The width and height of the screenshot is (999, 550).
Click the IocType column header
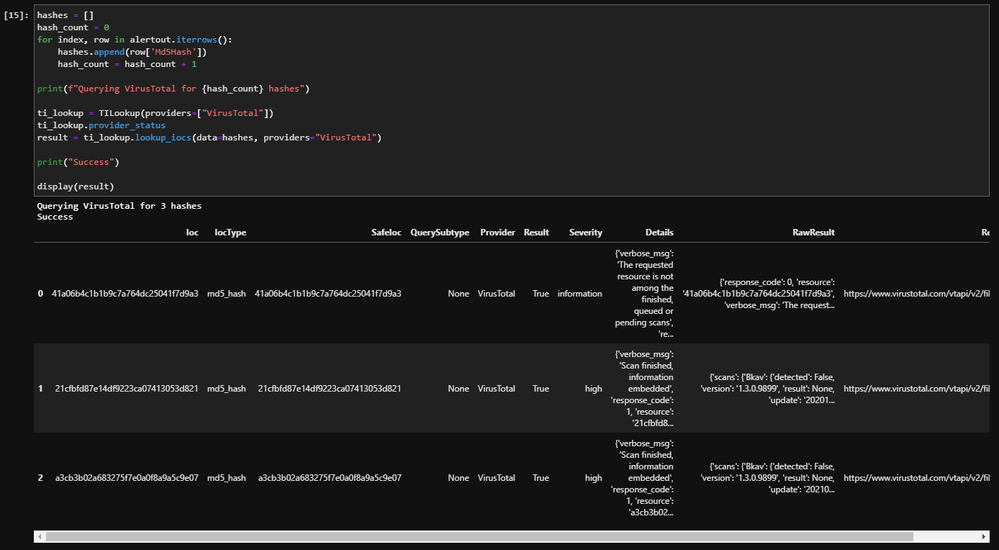click(230, 233)
